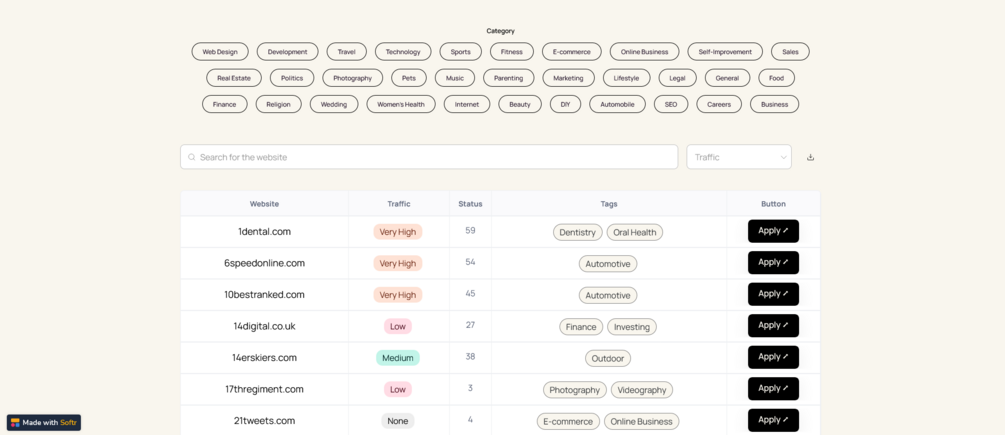Click the search magnifier icon
Screen dimensions: 1005x435
pos(192,157)
